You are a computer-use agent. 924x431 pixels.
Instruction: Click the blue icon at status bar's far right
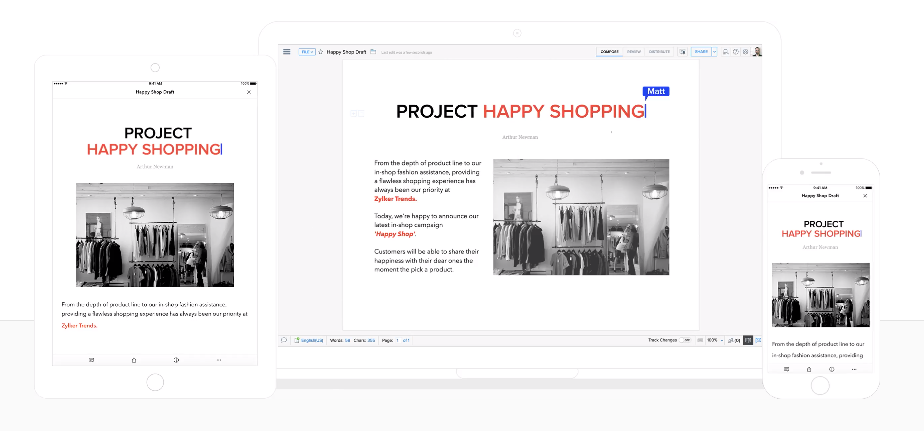click(x=758, y=340)
